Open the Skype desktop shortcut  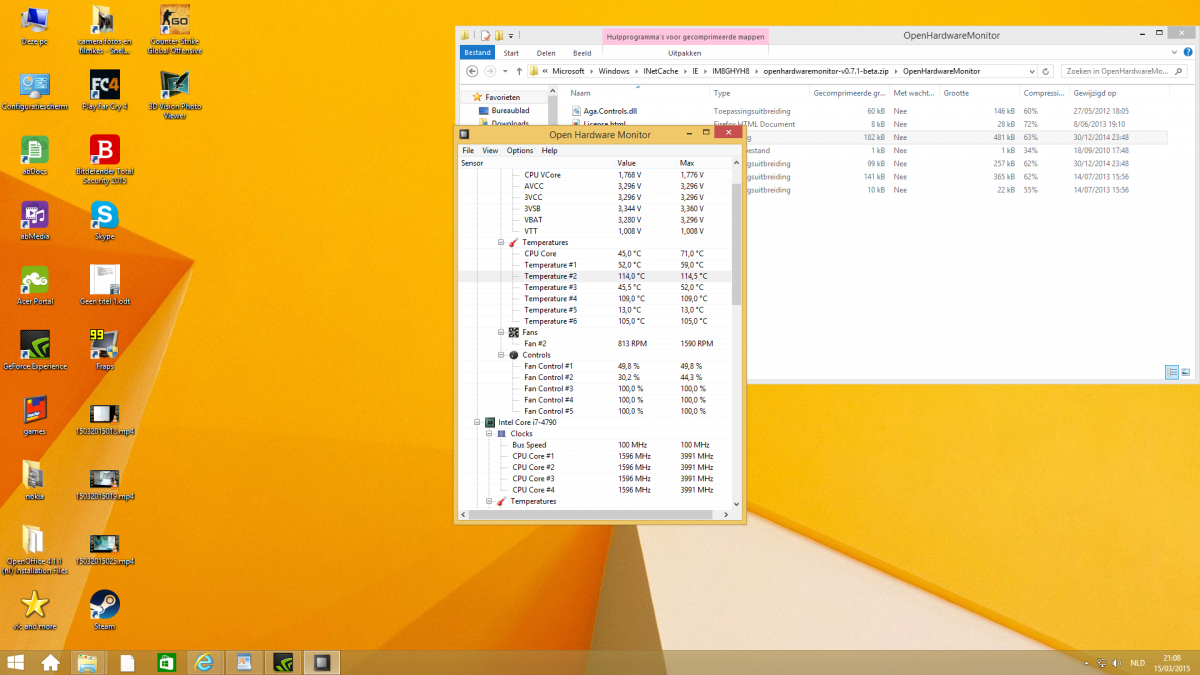coord(104,215)
